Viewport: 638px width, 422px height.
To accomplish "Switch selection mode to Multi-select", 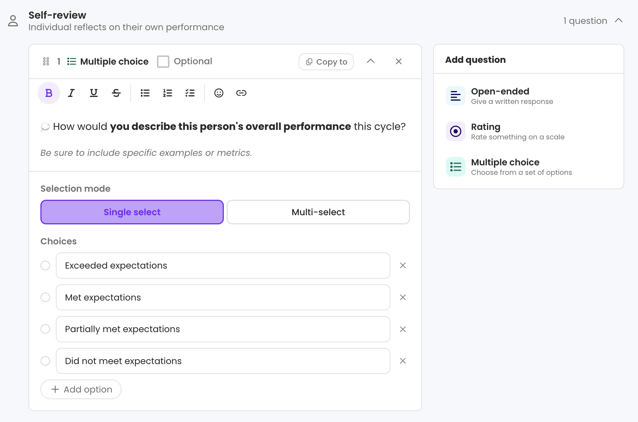I will tap(318, 212).
